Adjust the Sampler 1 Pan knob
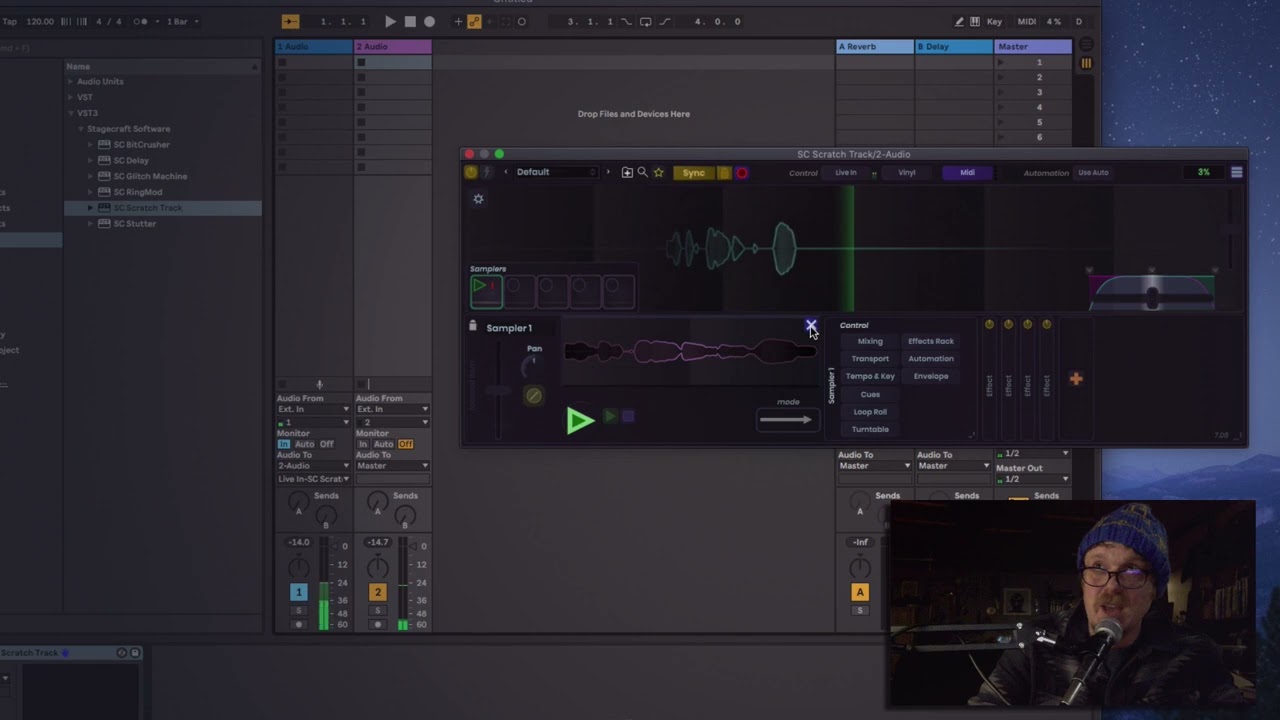1280x720 pixels. 532,367
